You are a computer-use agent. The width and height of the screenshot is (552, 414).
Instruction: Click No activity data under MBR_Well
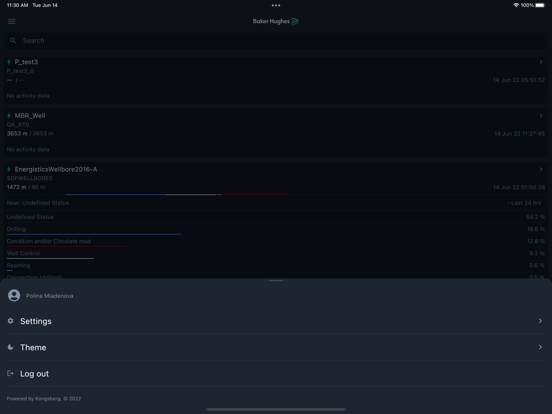(28, 150)
